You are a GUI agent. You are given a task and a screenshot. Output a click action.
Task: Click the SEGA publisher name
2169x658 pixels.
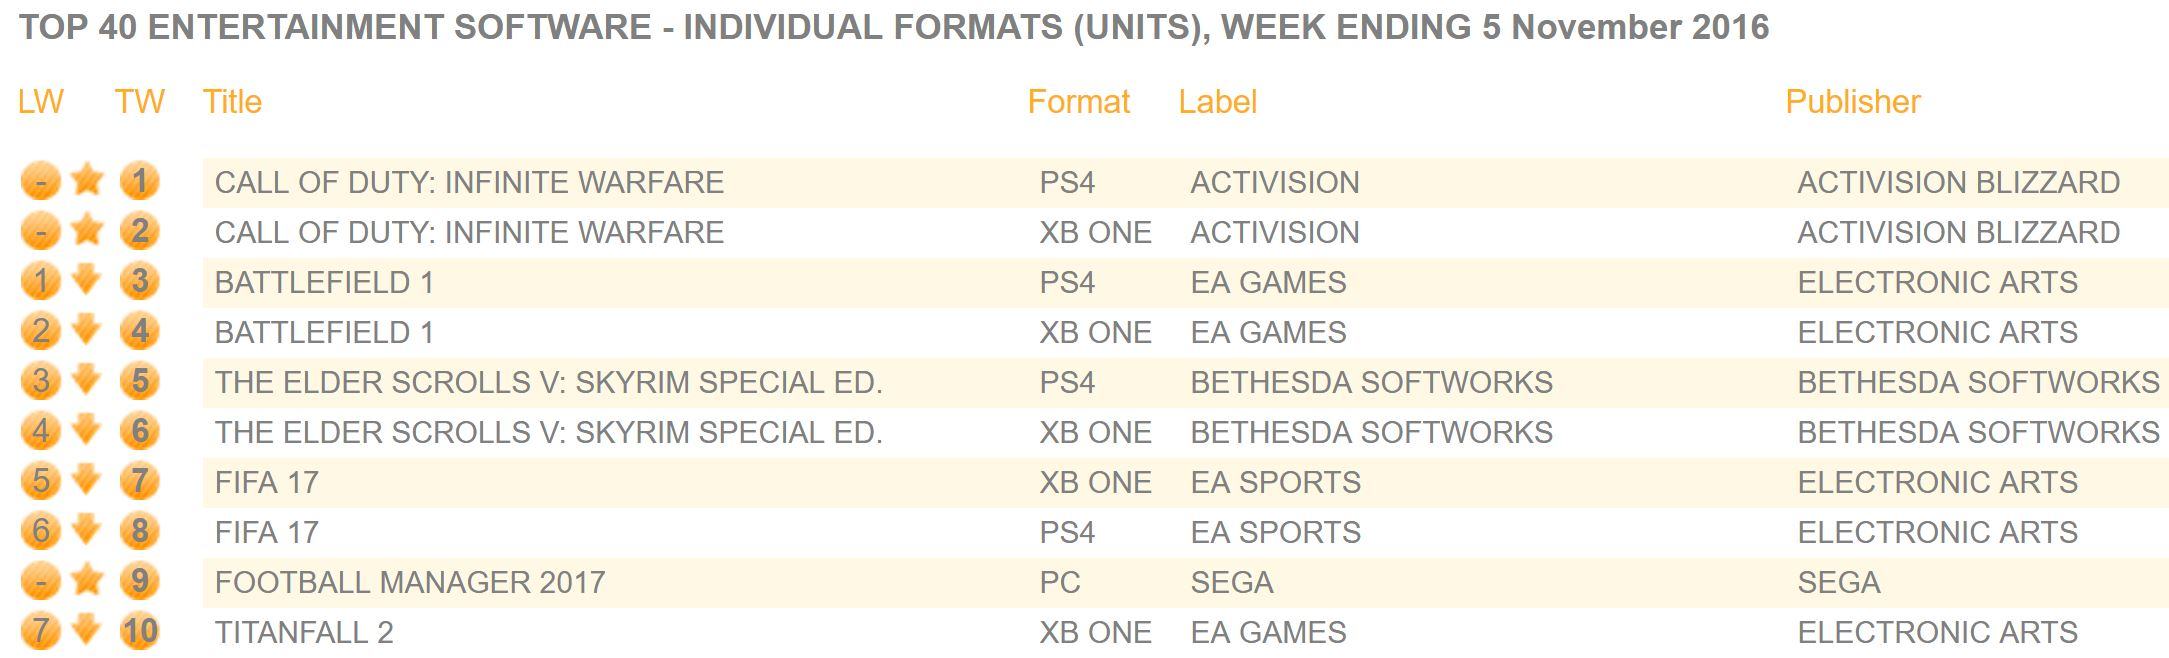(1838, 582)
